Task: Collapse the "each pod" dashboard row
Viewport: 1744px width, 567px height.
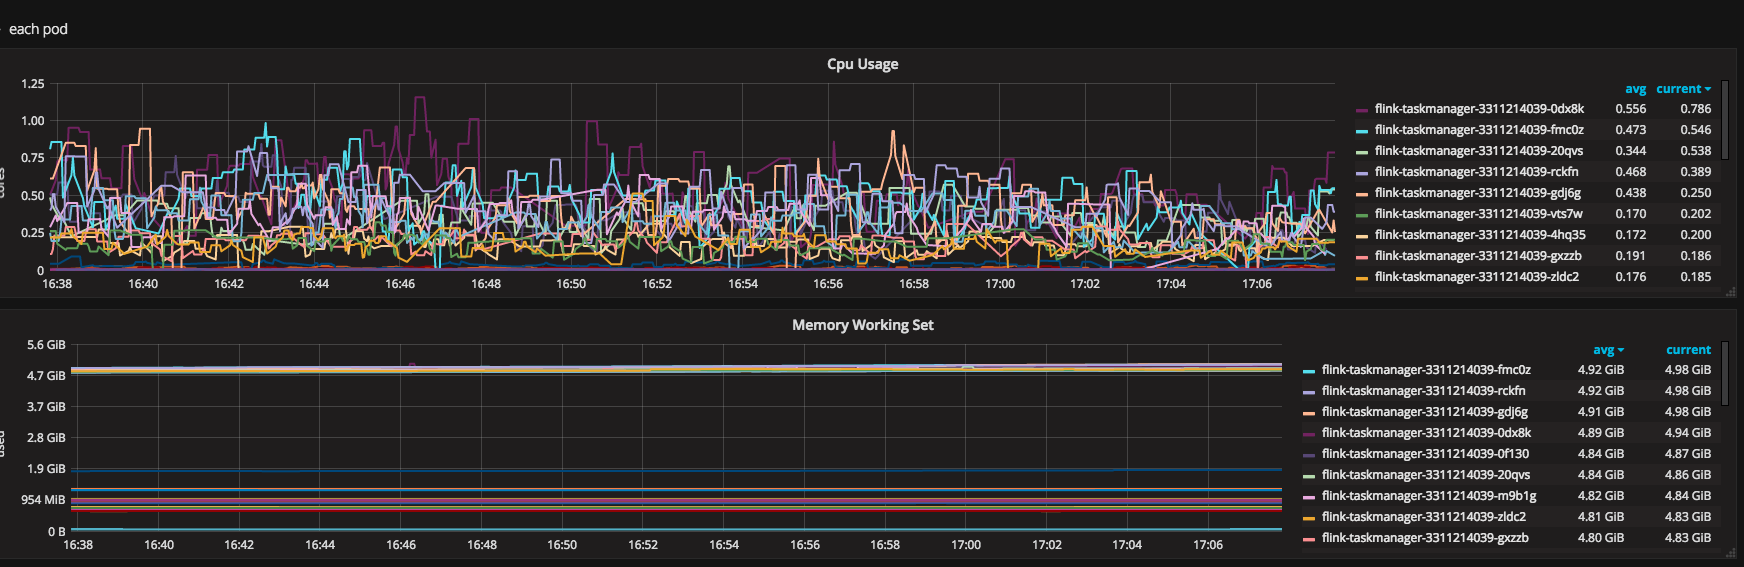Action: [x=38, y=29]
